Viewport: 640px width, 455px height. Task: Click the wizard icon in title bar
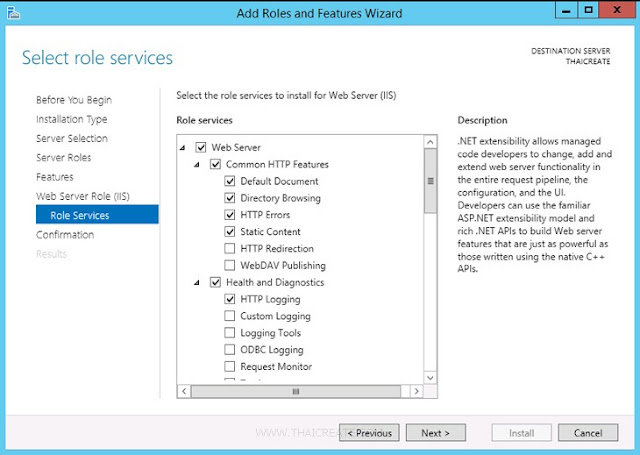click(x=13, y=13)
